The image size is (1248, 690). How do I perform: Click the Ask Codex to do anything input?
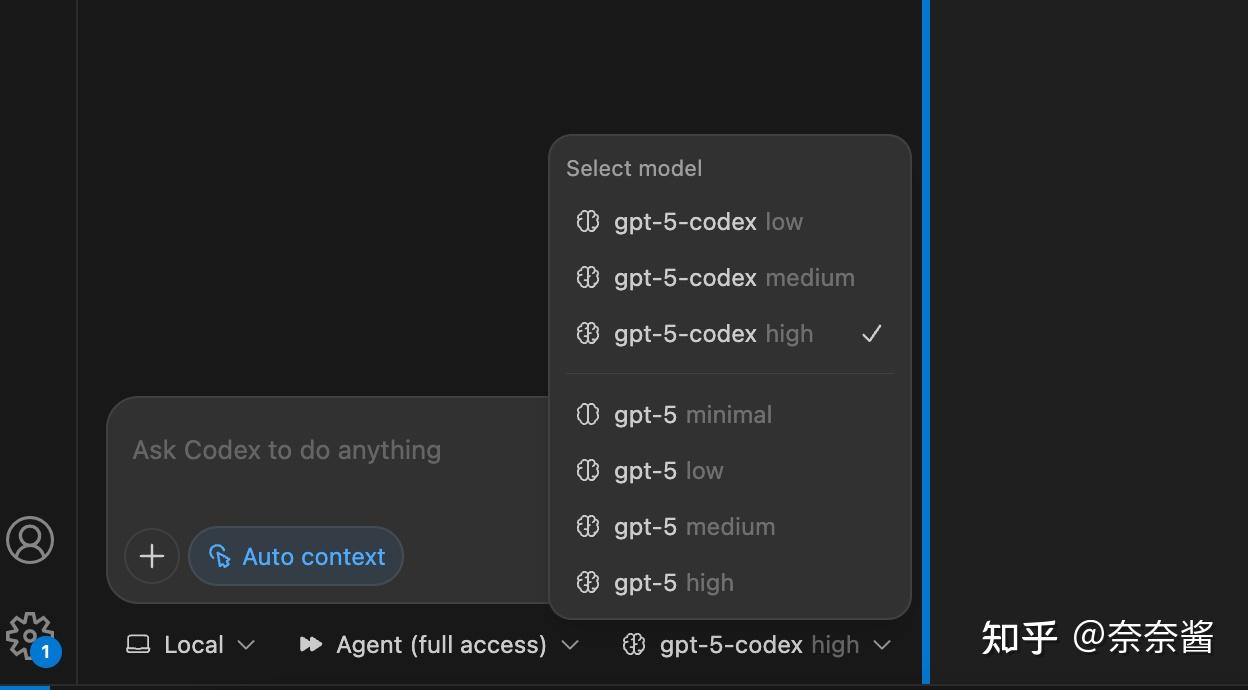coord(330,452)
